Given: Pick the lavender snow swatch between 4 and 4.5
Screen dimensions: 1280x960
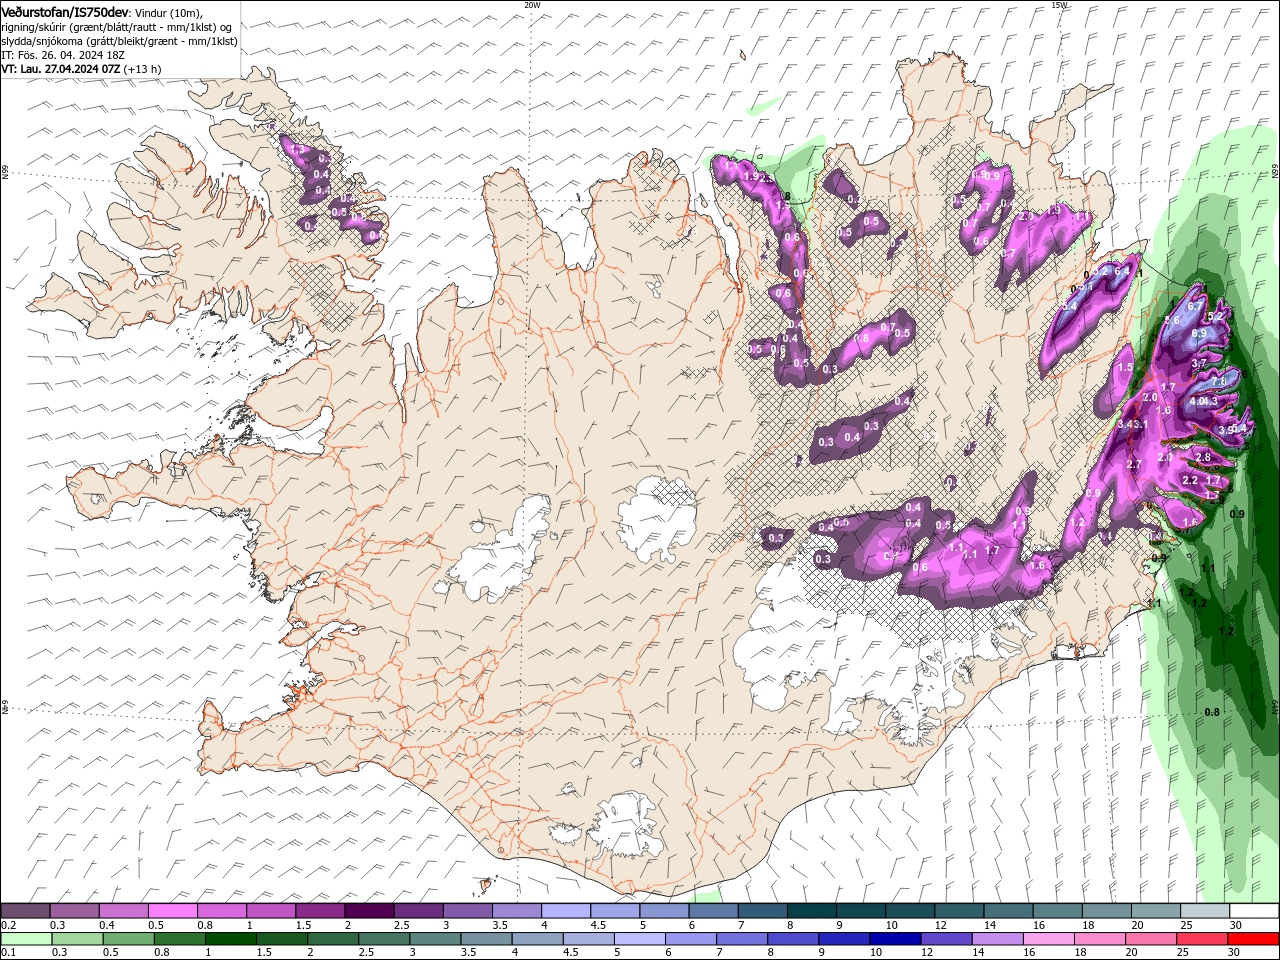Looking at the screenshot, I should (x=566, y=911).
